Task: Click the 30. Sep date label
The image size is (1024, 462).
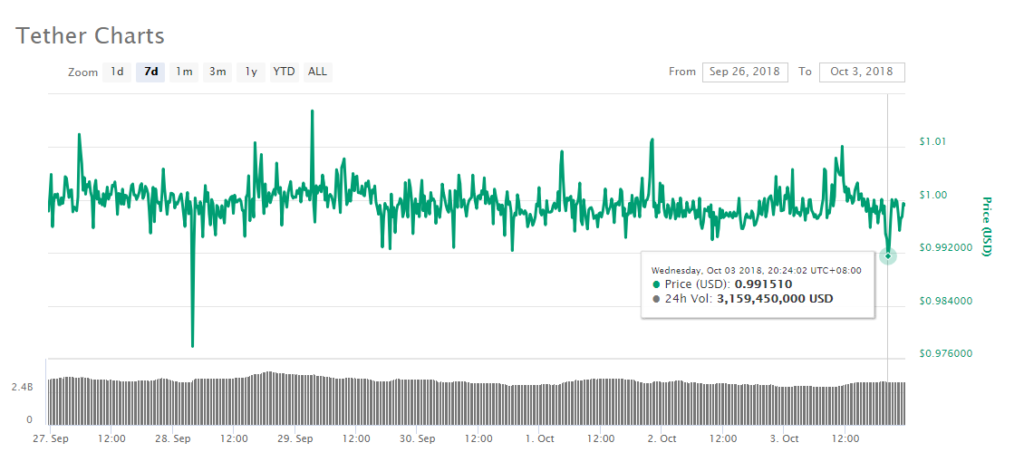Action: click(417, 438)
